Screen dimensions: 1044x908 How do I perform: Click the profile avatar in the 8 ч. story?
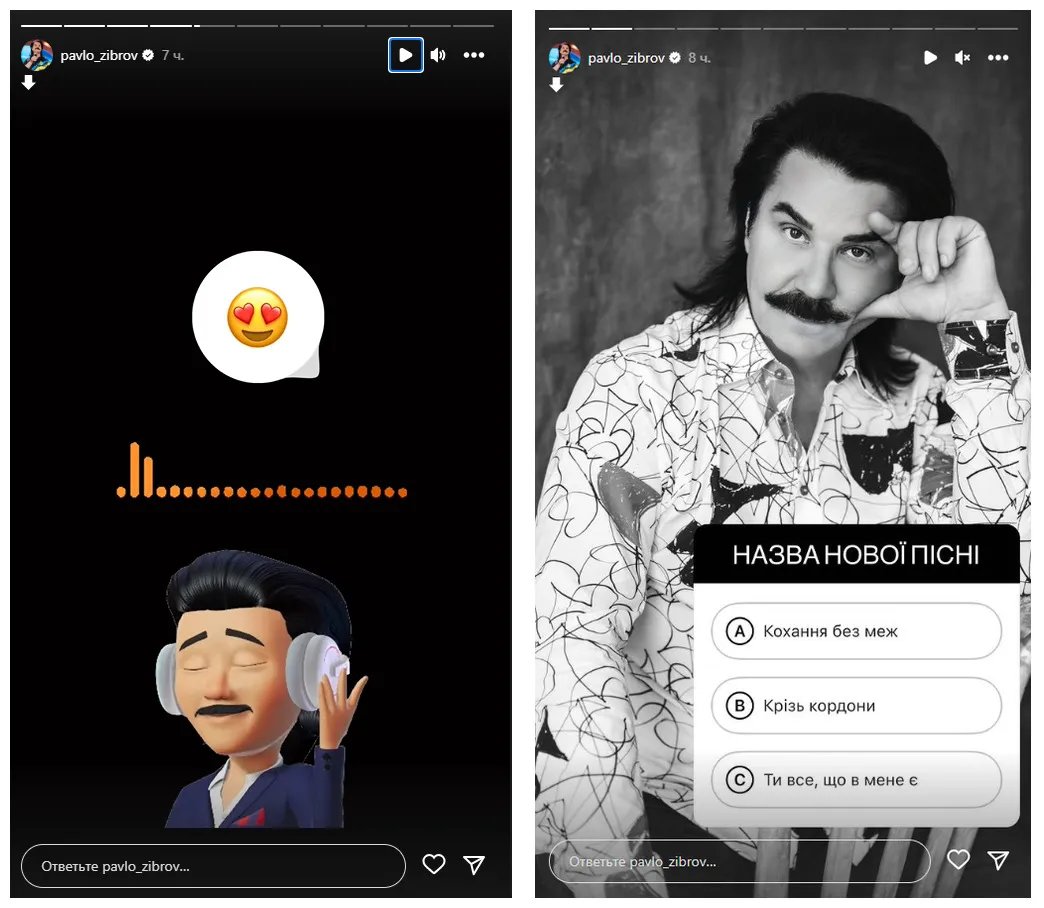565,58
